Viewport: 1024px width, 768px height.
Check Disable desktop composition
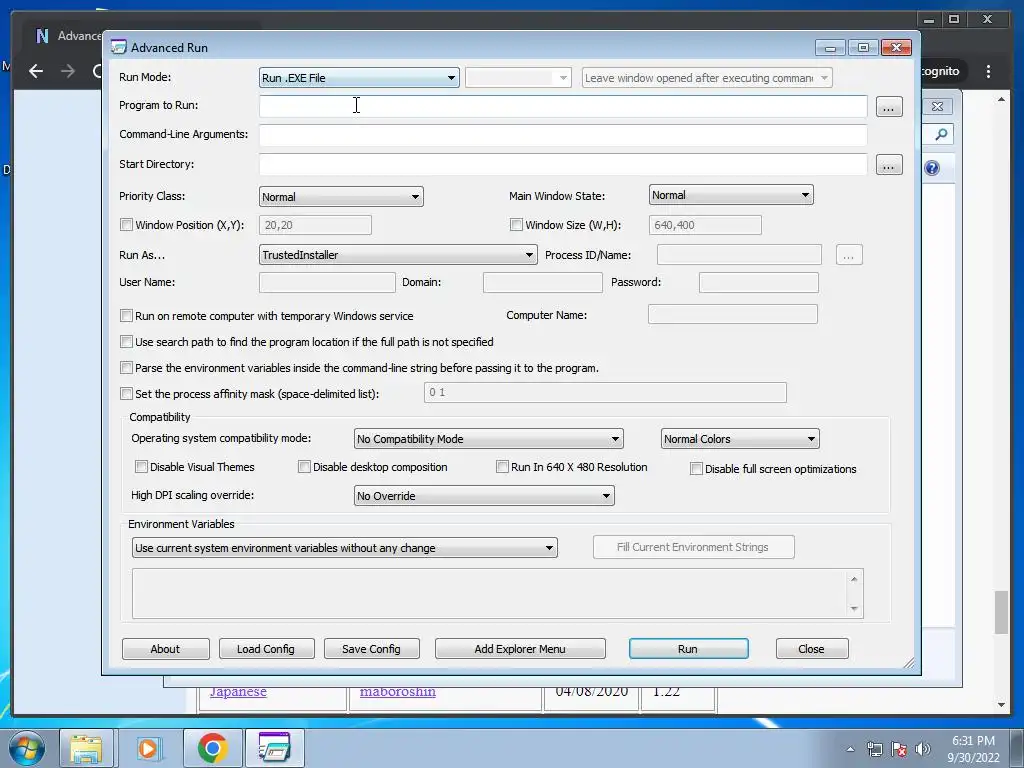point(304,467)
